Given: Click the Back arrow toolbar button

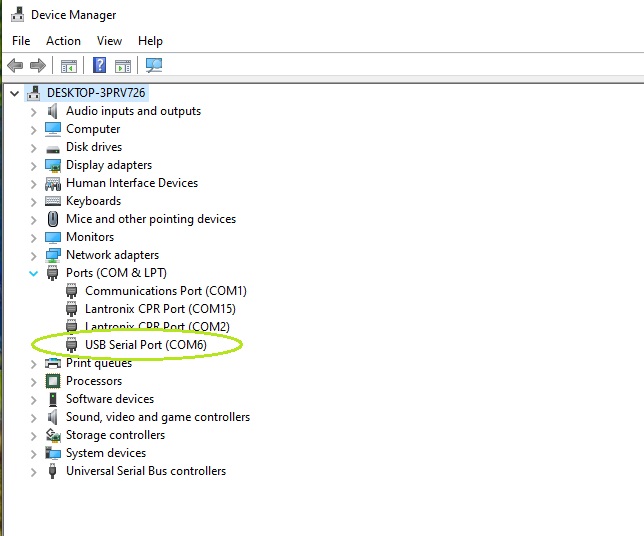Looking at the screenshot, I should pos(15,66).
